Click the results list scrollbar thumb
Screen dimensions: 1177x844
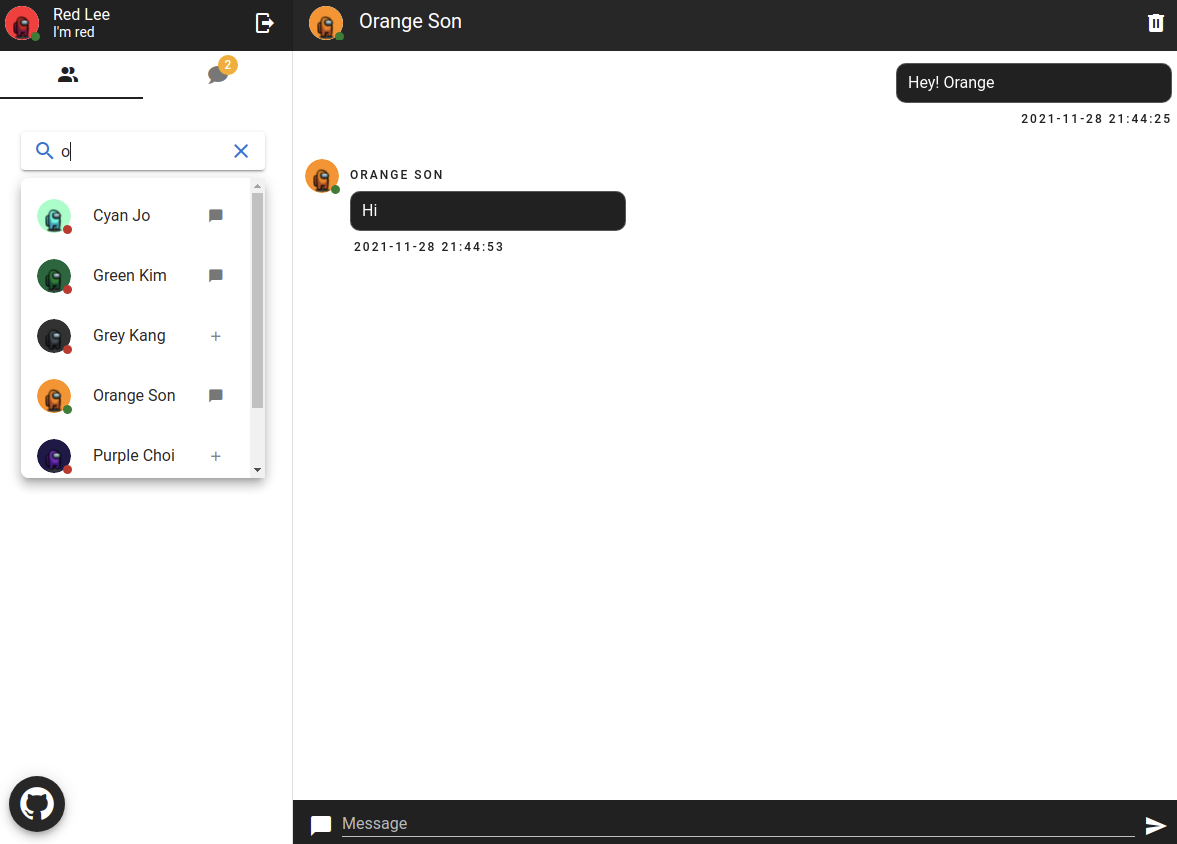pyautogui.click(x=257, y=300)
